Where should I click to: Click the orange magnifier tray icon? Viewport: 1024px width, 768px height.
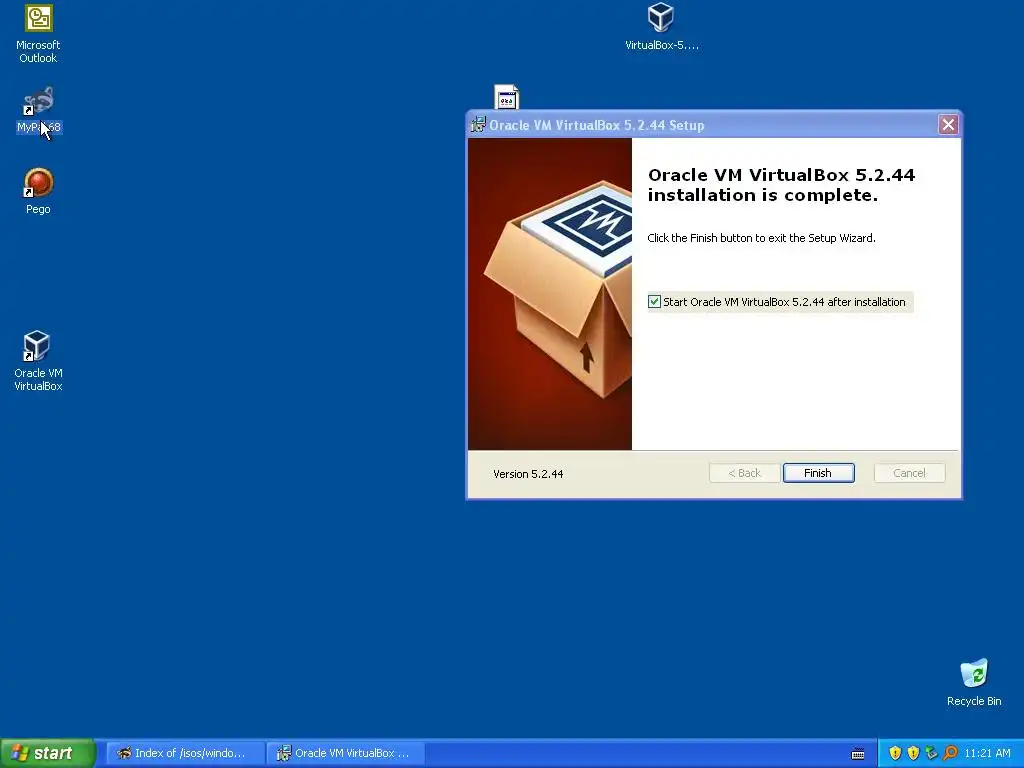950,753
